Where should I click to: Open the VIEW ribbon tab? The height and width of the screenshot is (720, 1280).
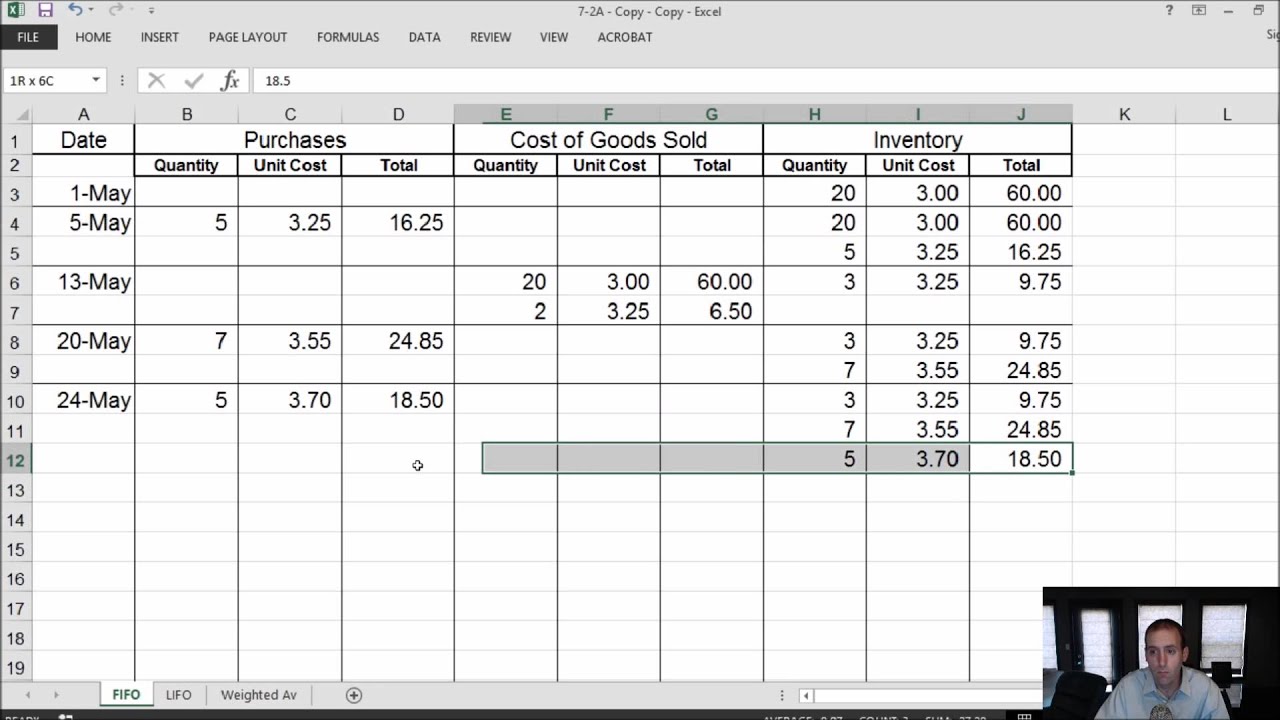[x=553, y=37]
